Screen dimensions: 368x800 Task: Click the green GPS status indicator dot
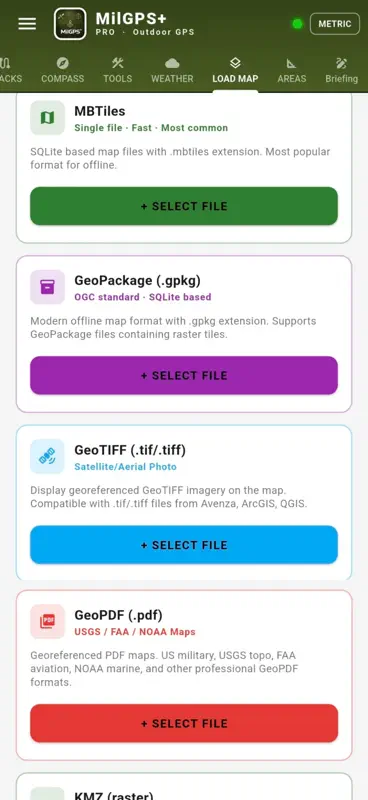click(297, 24)
